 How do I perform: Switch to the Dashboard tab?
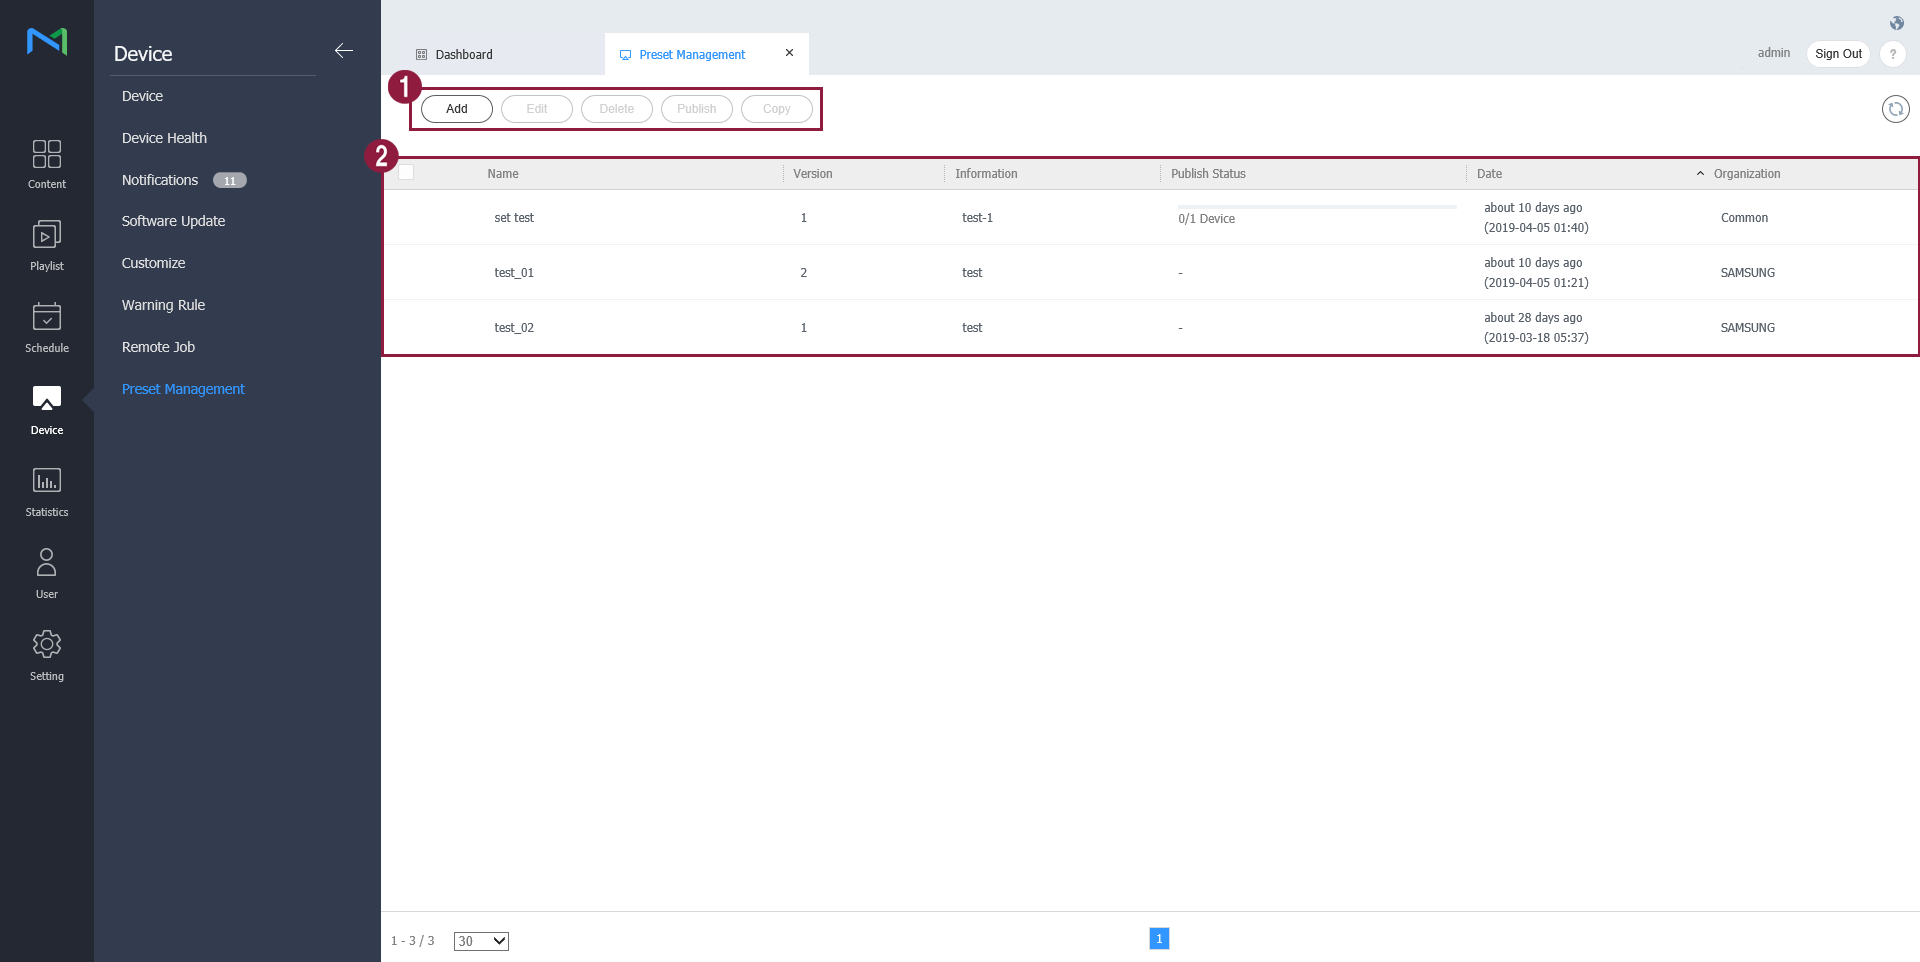(x=464, y=55)
